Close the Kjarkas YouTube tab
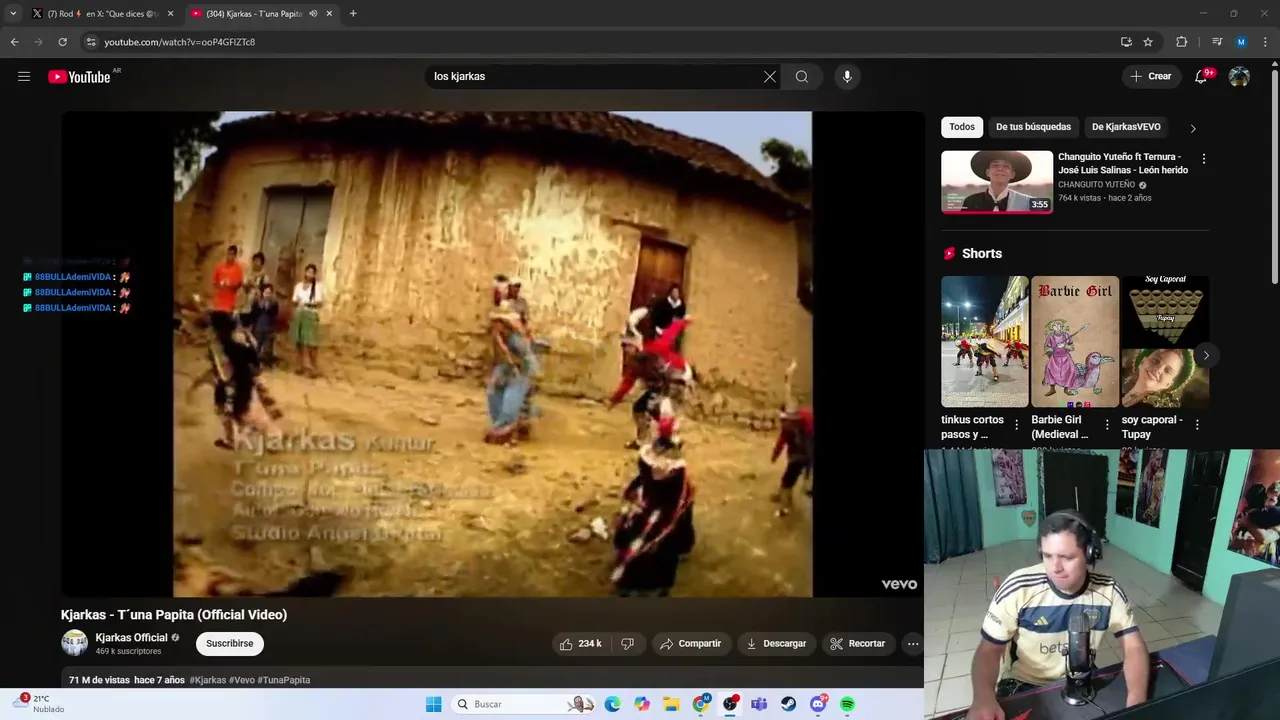 329,14
